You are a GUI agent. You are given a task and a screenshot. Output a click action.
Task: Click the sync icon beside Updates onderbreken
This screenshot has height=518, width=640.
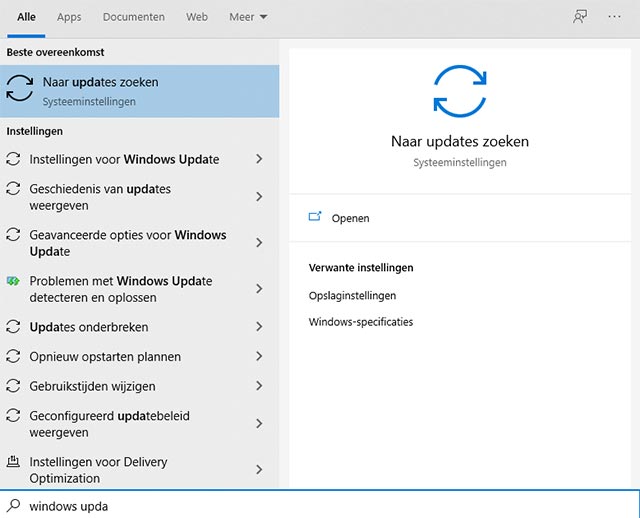[x=14, y=327]
